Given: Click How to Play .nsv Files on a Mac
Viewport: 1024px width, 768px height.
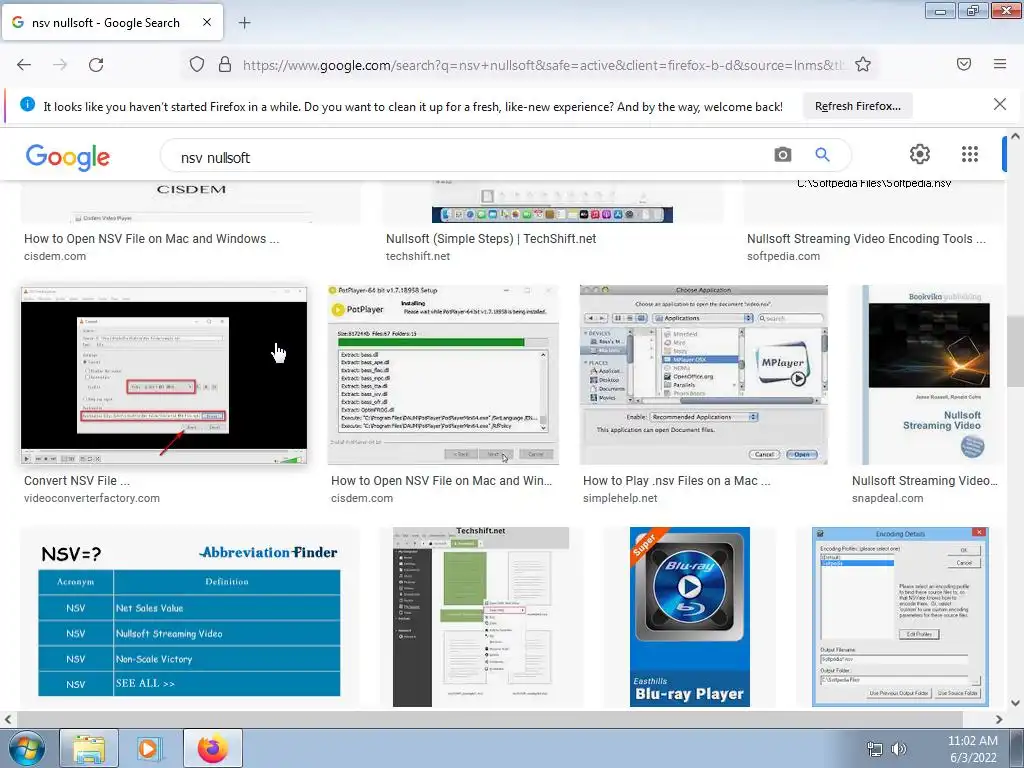Looking at the screenshot, I should tap(677, 481).
